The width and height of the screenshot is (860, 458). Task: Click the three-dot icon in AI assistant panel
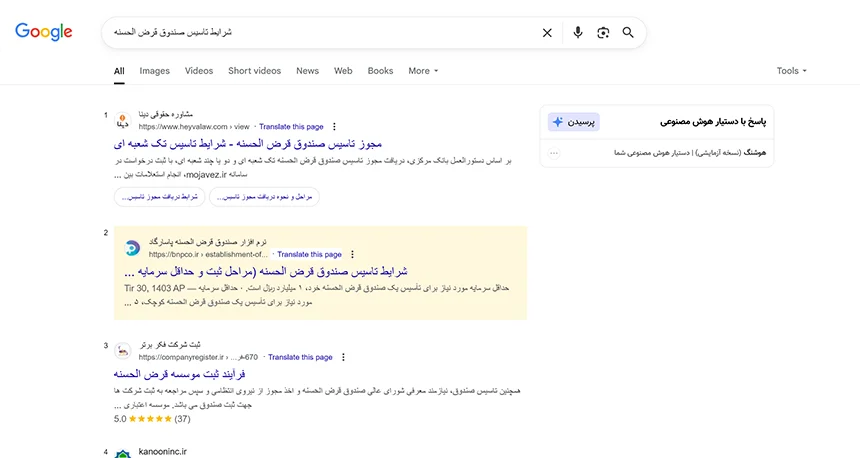click(554, 153)
